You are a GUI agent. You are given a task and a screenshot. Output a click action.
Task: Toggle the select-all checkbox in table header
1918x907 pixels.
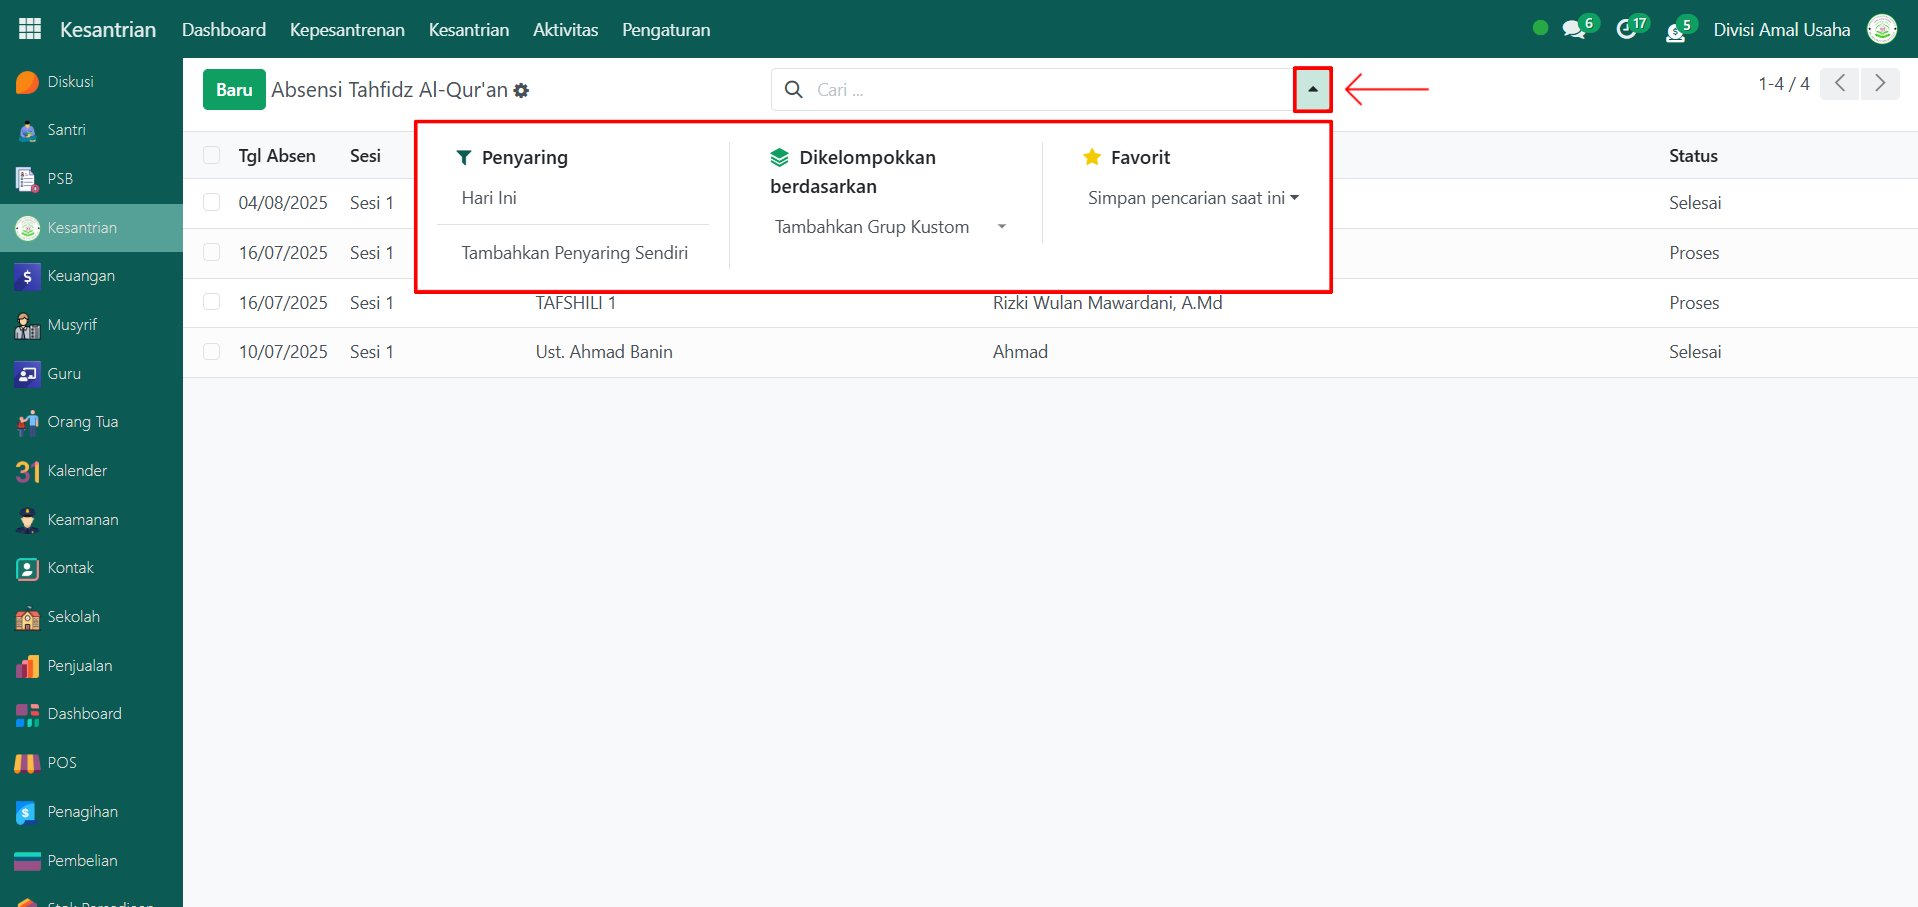[212, 156]
